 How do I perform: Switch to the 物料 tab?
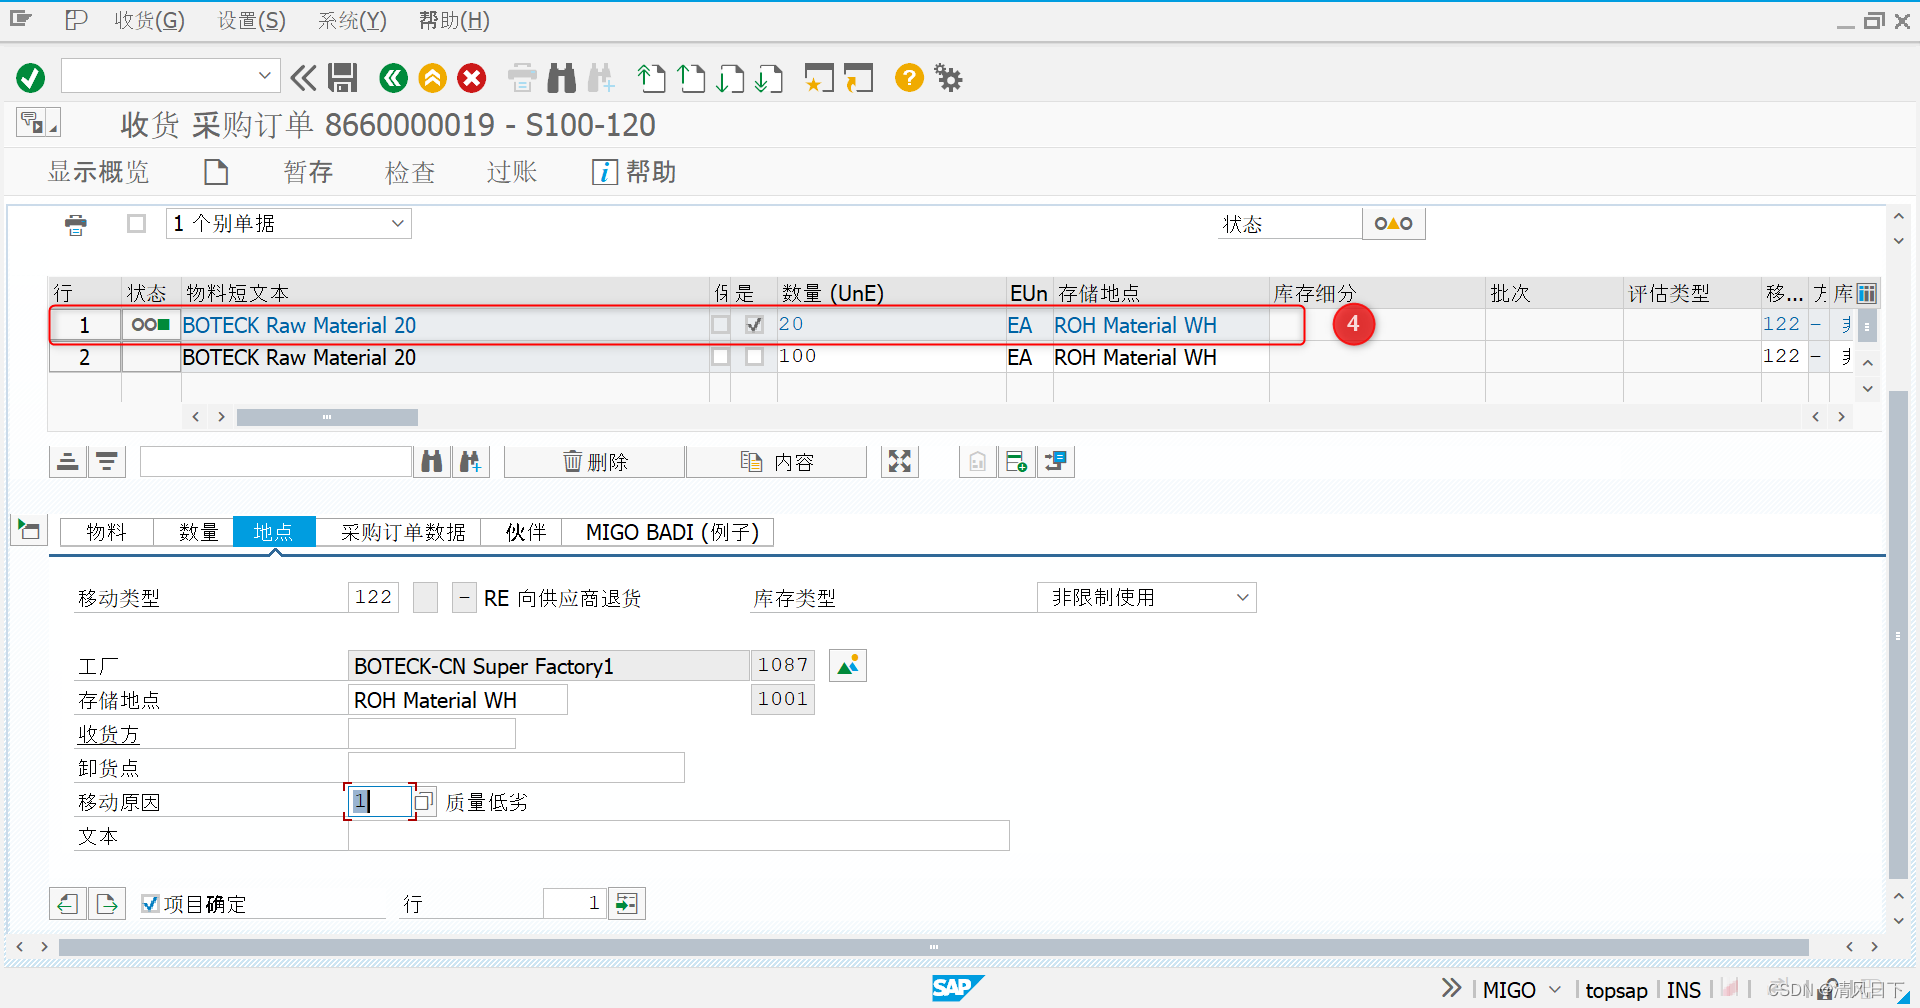107,532
